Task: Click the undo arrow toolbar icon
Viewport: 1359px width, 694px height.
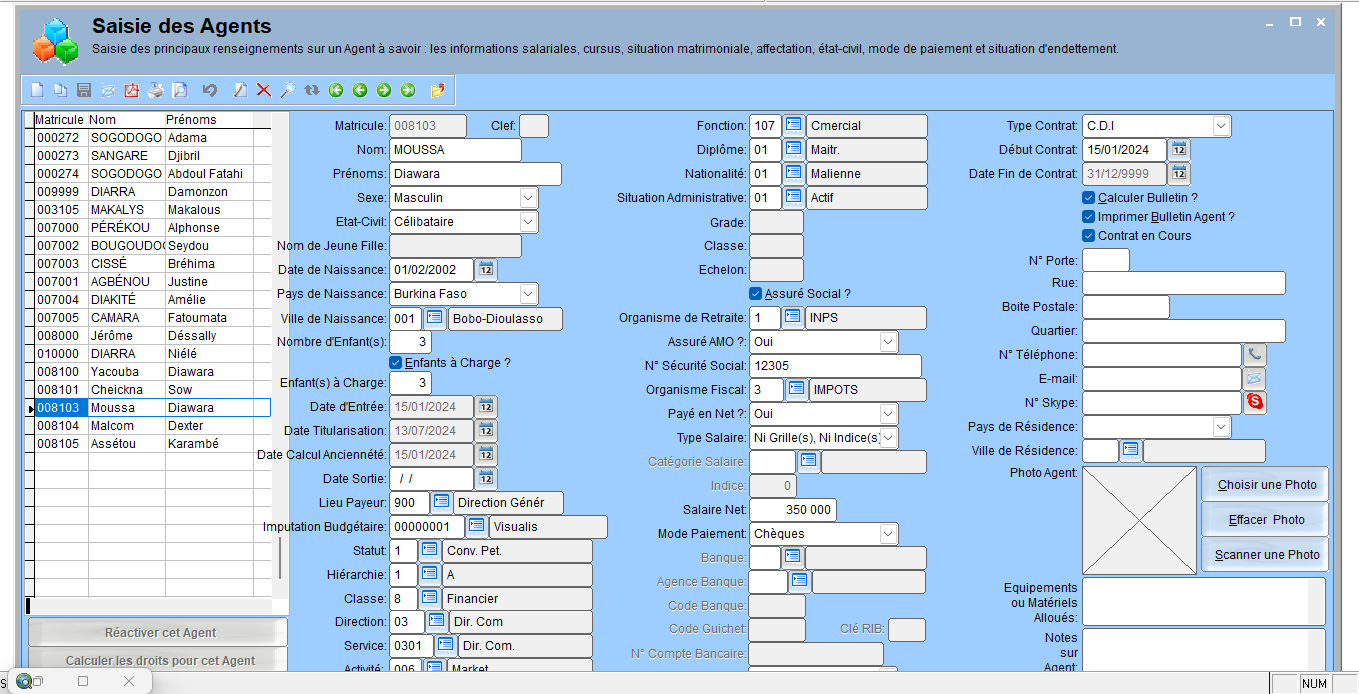Action: [210, 90]
